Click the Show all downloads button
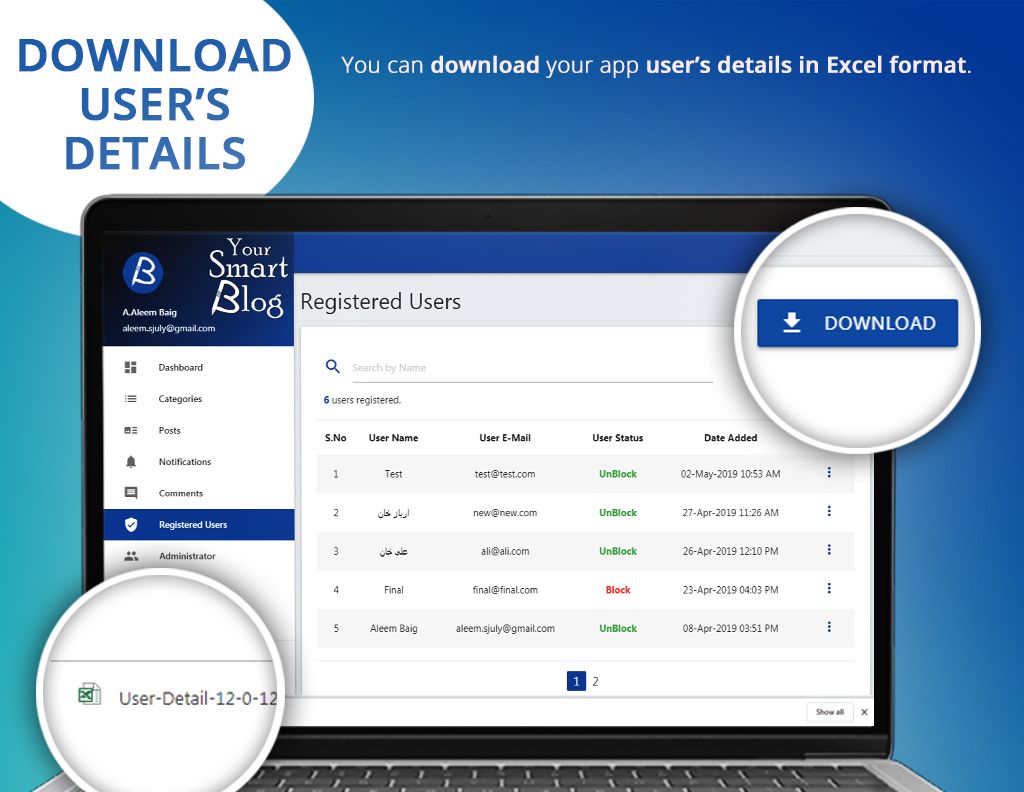The height and width of the screenshot is (792, 1024). tap(829, 712)
